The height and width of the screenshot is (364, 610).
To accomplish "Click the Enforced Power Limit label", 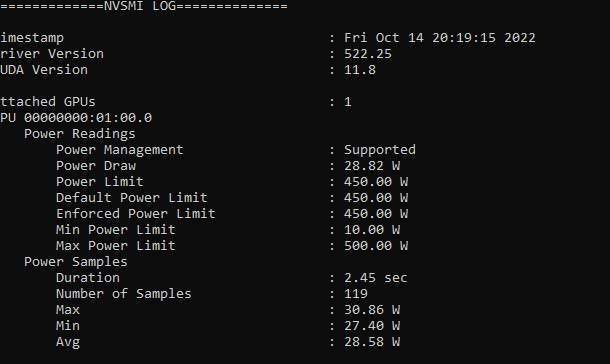I will (x=135, y=214).
